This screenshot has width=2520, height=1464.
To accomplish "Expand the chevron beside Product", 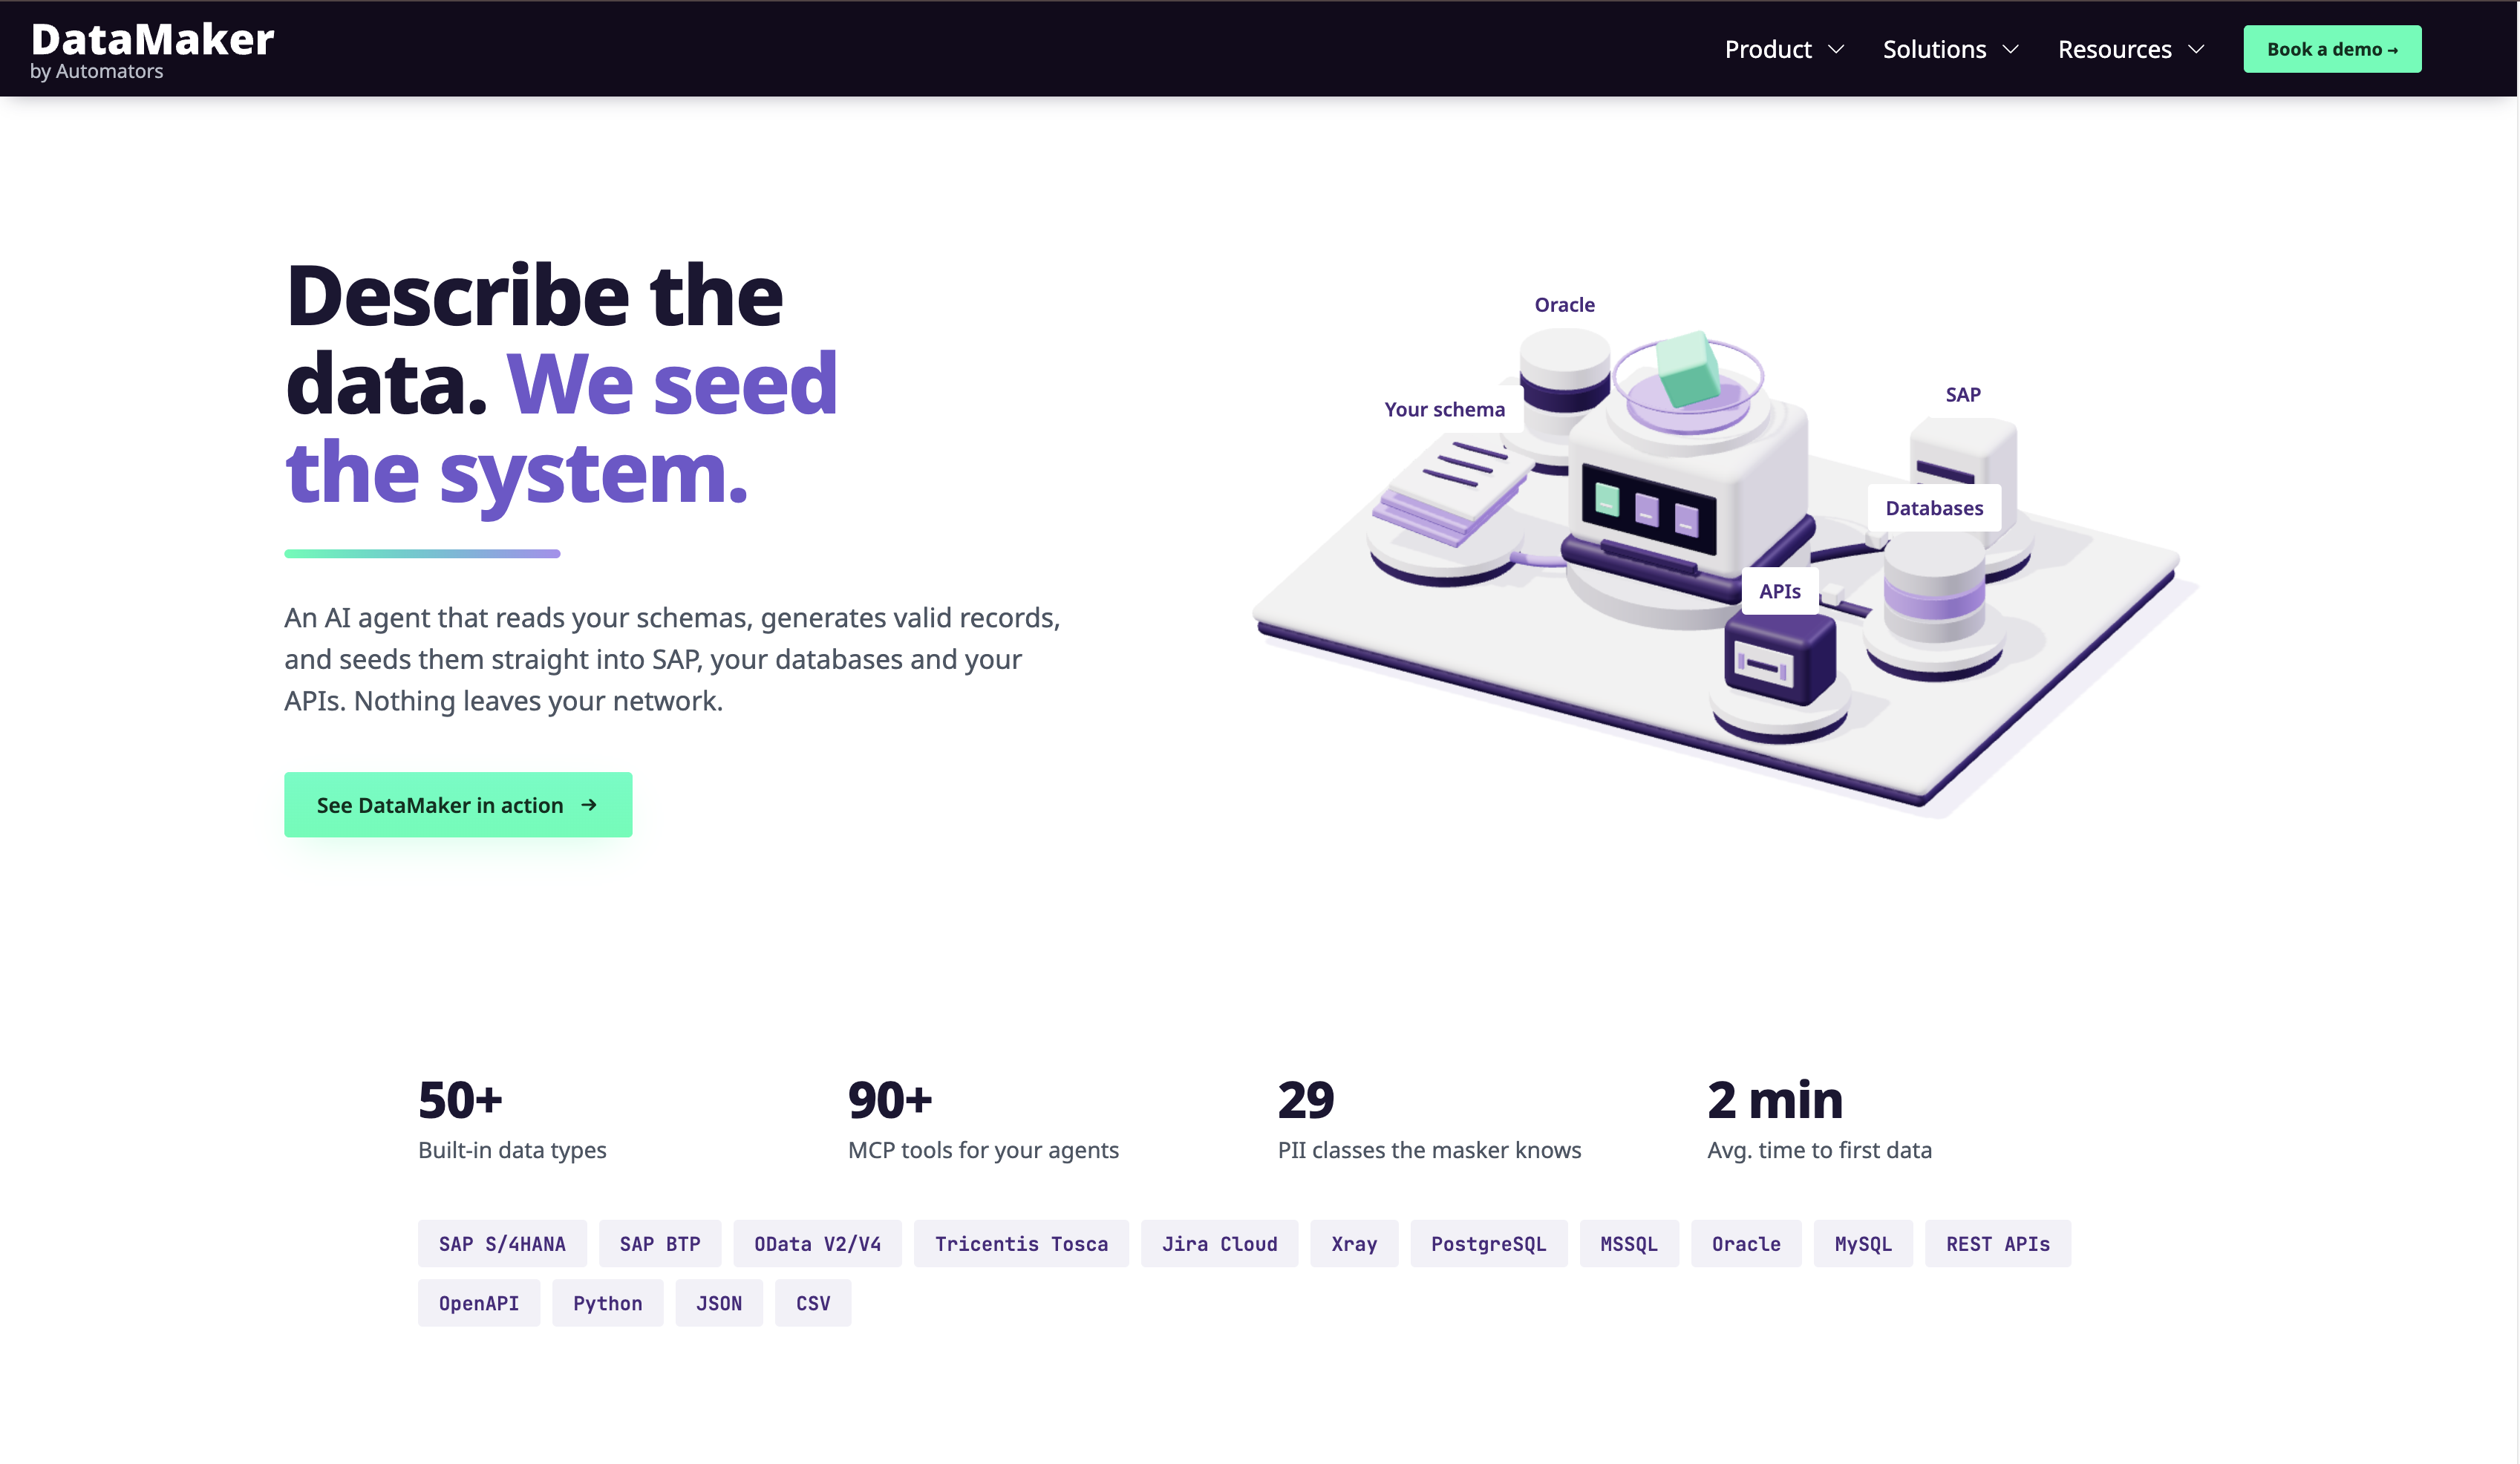I will 1836,49.
